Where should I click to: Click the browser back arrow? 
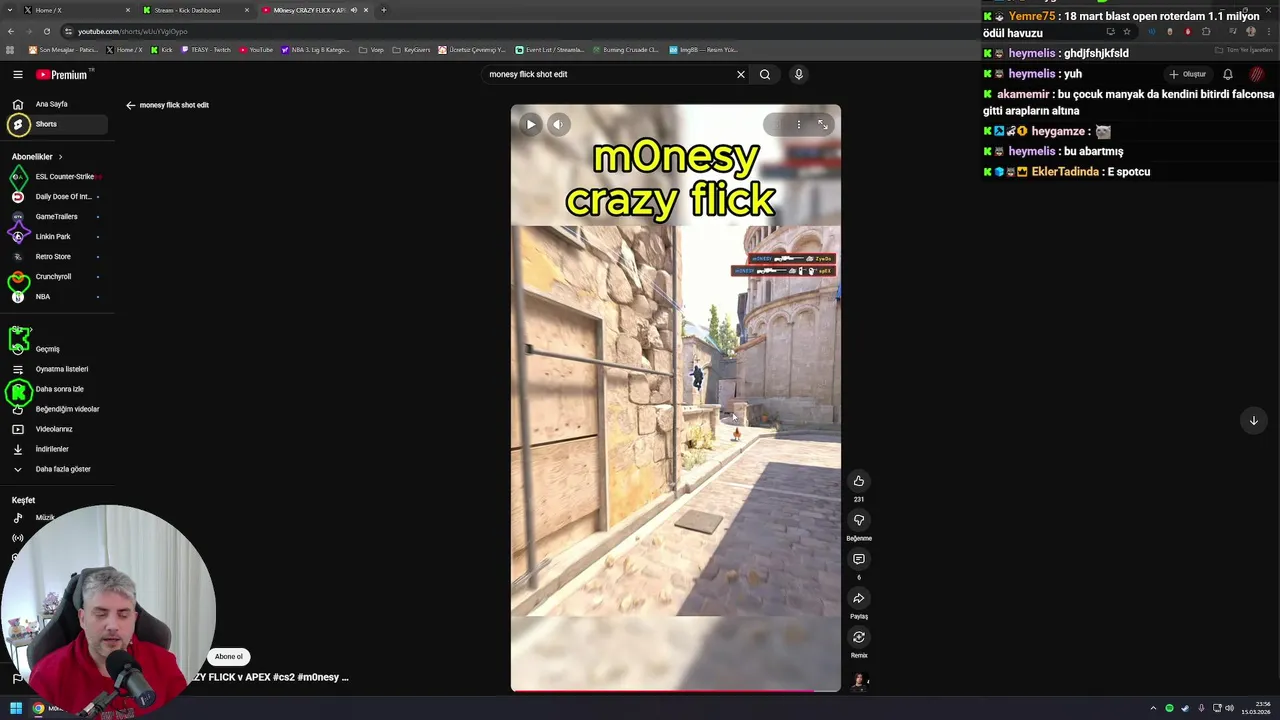(11, 31)
